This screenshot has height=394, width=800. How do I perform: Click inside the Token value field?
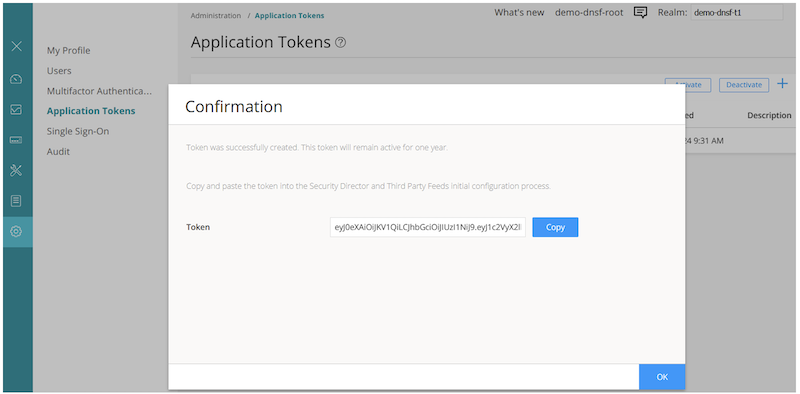click(x=428, y=227)
